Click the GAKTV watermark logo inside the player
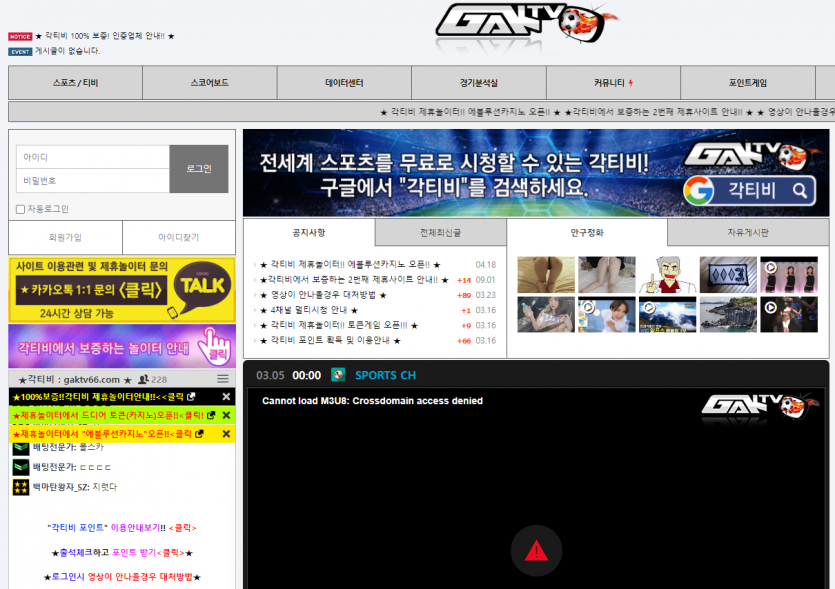The width and height of the screenshot is (835, 589). coord(760,408)
